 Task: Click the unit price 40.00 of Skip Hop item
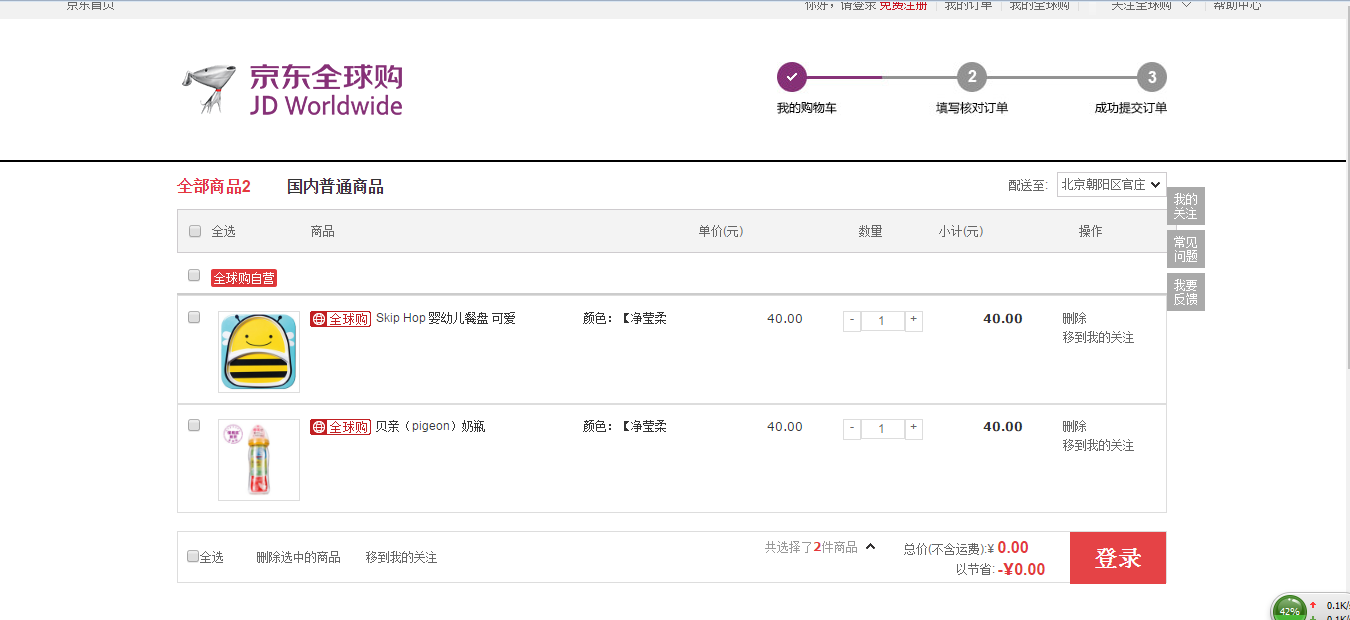tap(785, 319)
